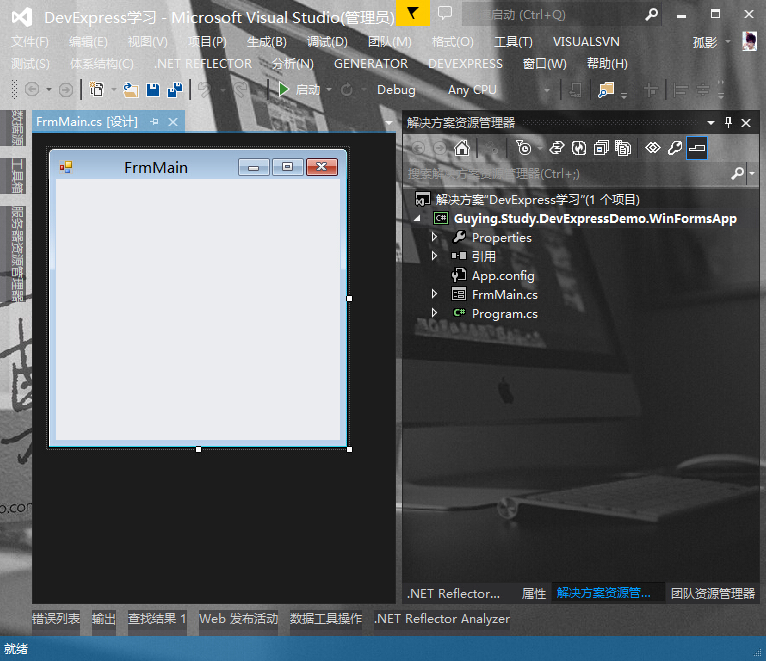
Task: Click the Save All toolbar icon
Action: pos(174,90)
